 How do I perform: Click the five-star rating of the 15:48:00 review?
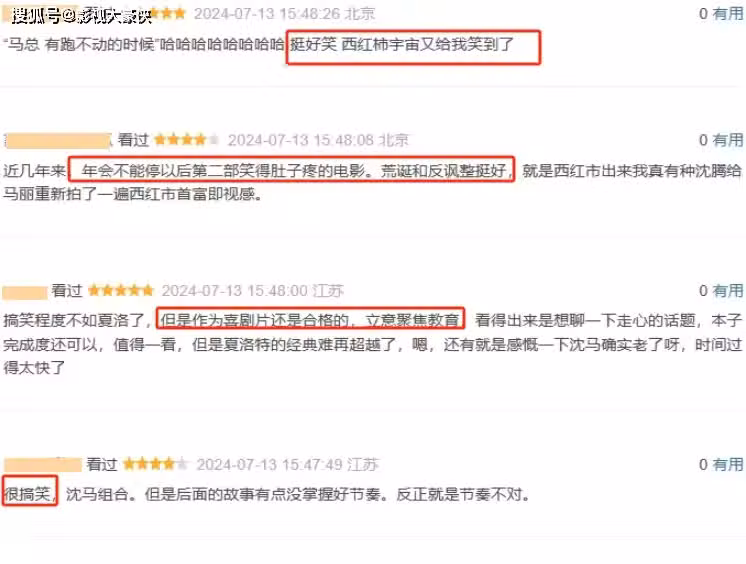(x=121, y=290)
